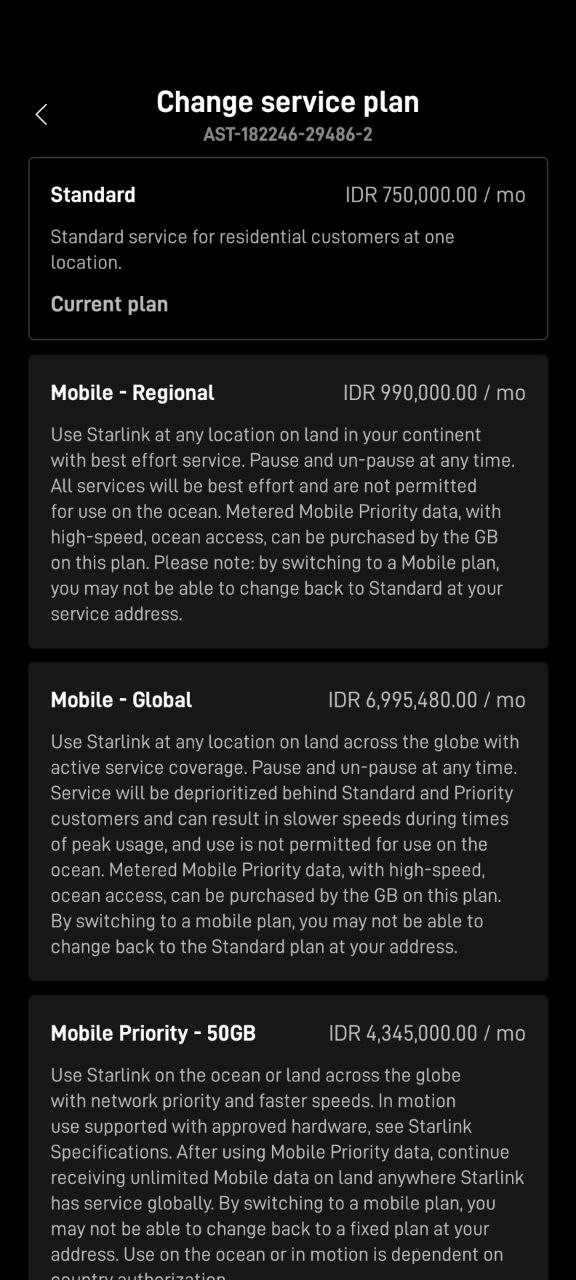Tap the IDR 750,000.00 / mo price
This screenshot has width=576, height=1280.
click(x=435, y=195)
